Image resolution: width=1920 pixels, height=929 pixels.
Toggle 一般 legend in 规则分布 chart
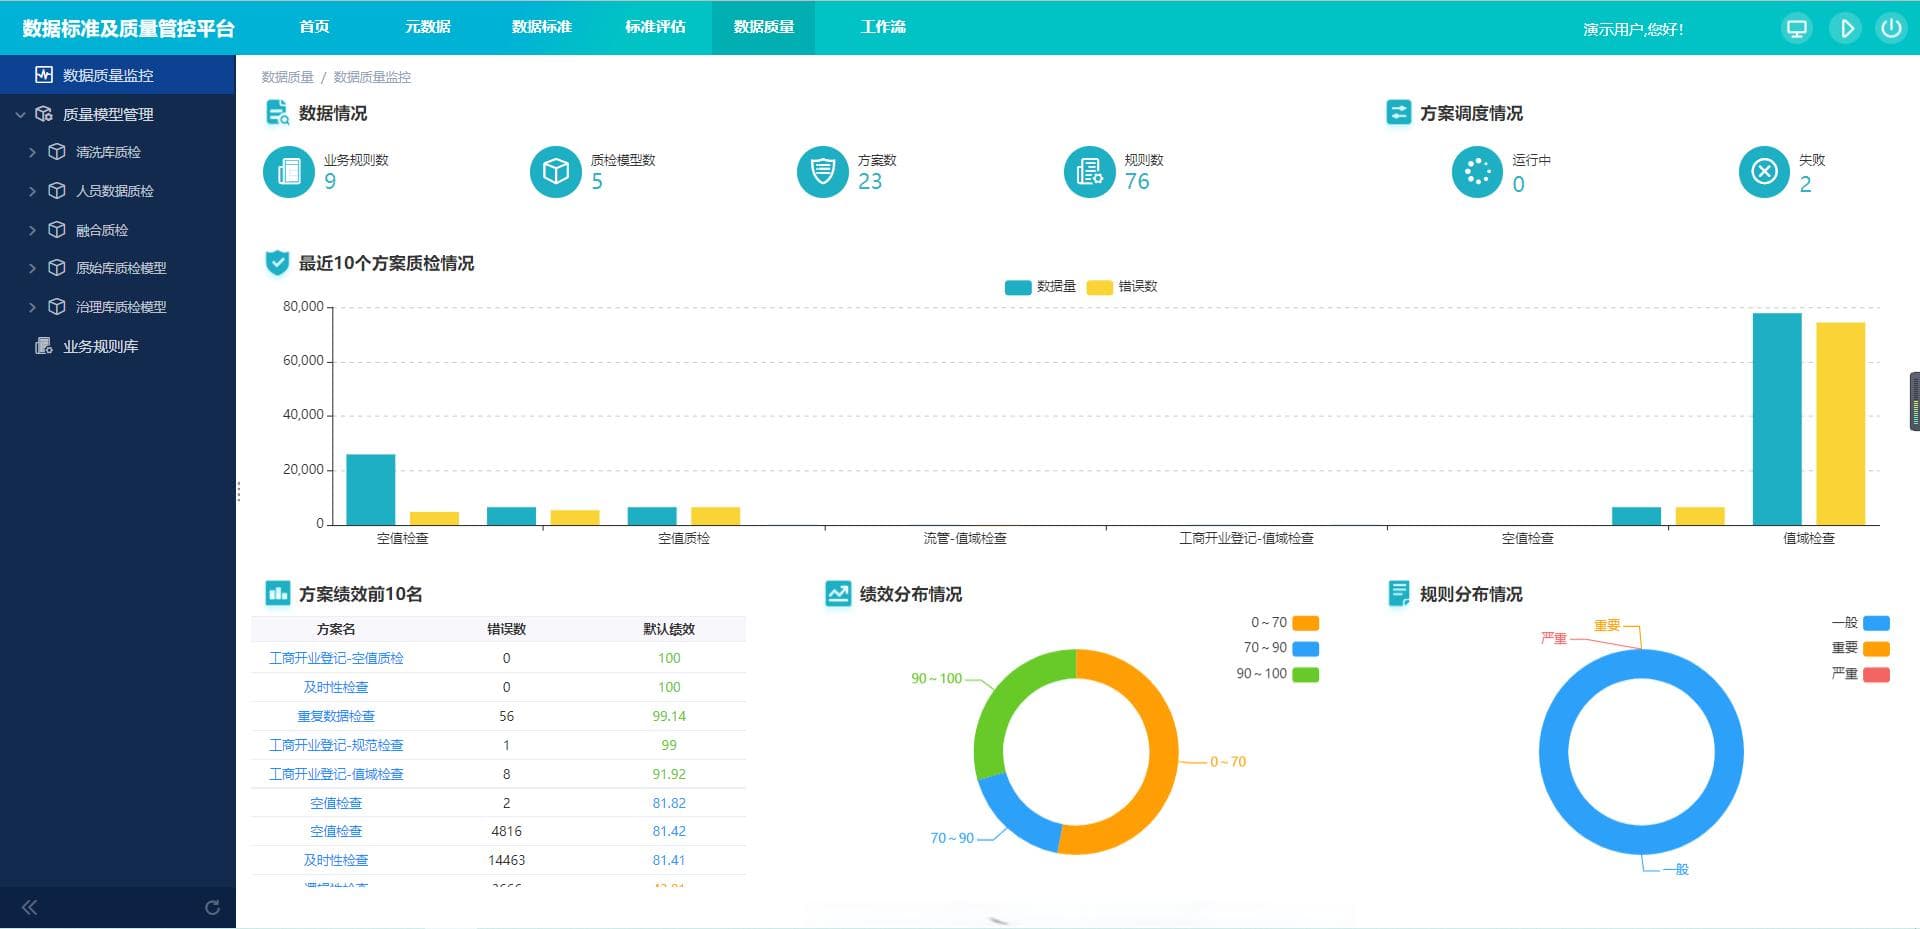pos(1860,623)
